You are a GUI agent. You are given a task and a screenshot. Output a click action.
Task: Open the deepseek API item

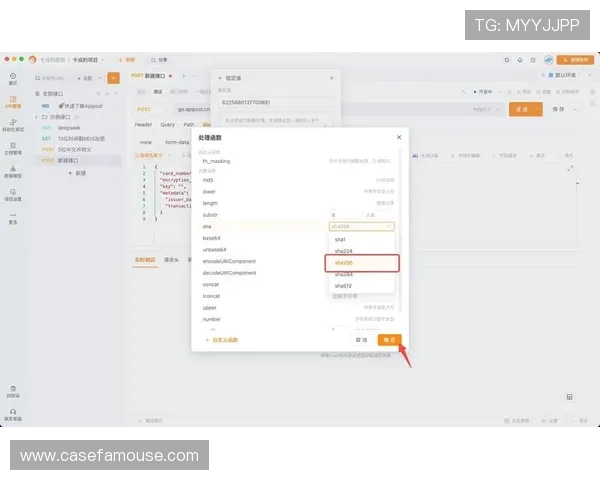click(68, 128)
